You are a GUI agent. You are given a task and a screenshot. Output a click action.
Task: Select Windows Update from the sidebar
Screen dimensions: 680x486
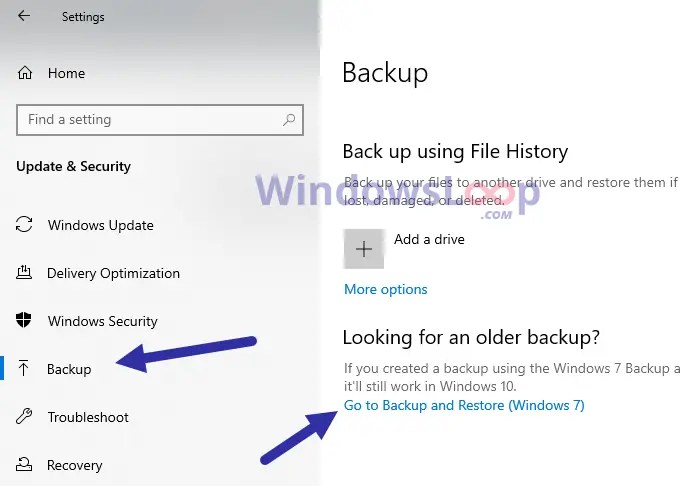pos(101,225)
